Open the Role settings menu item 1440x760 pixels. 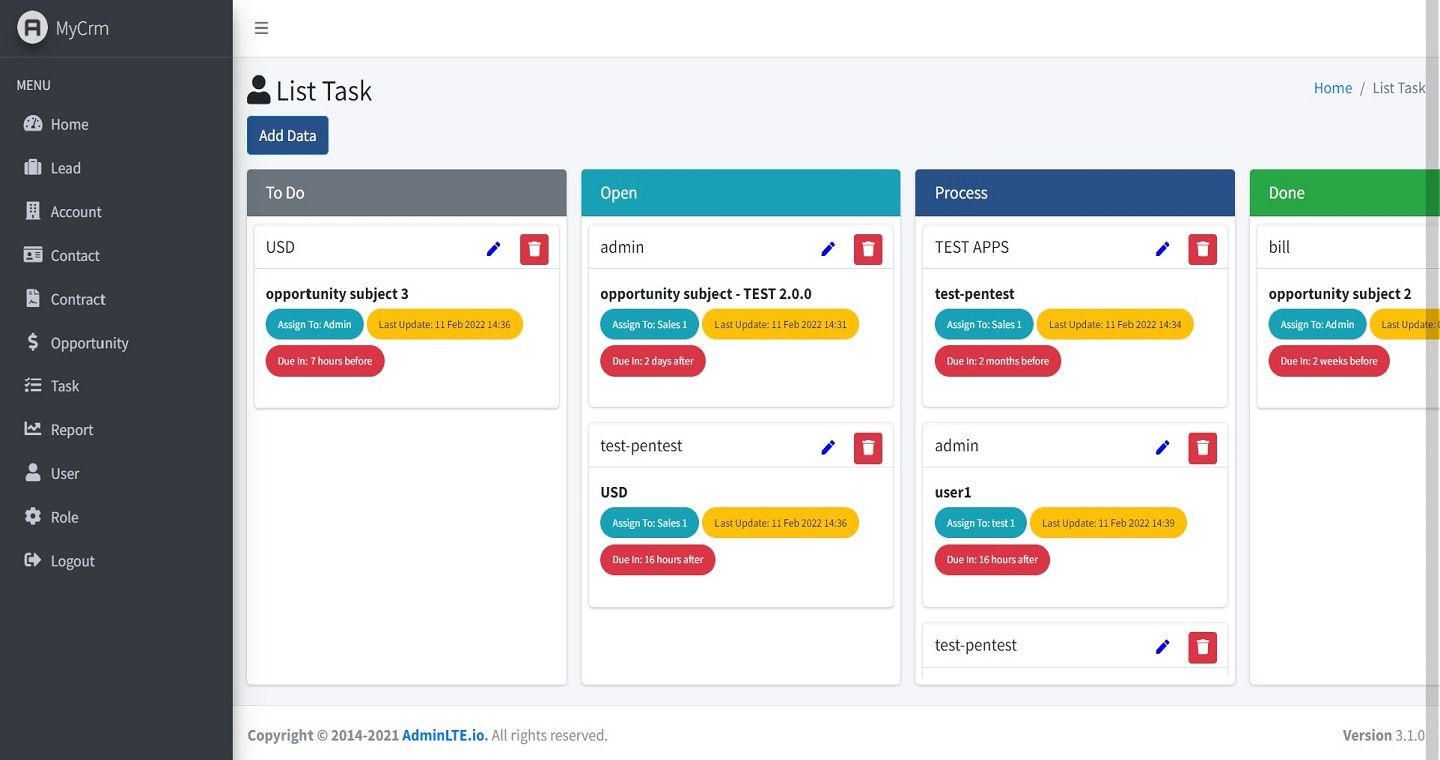click(64, 517)
